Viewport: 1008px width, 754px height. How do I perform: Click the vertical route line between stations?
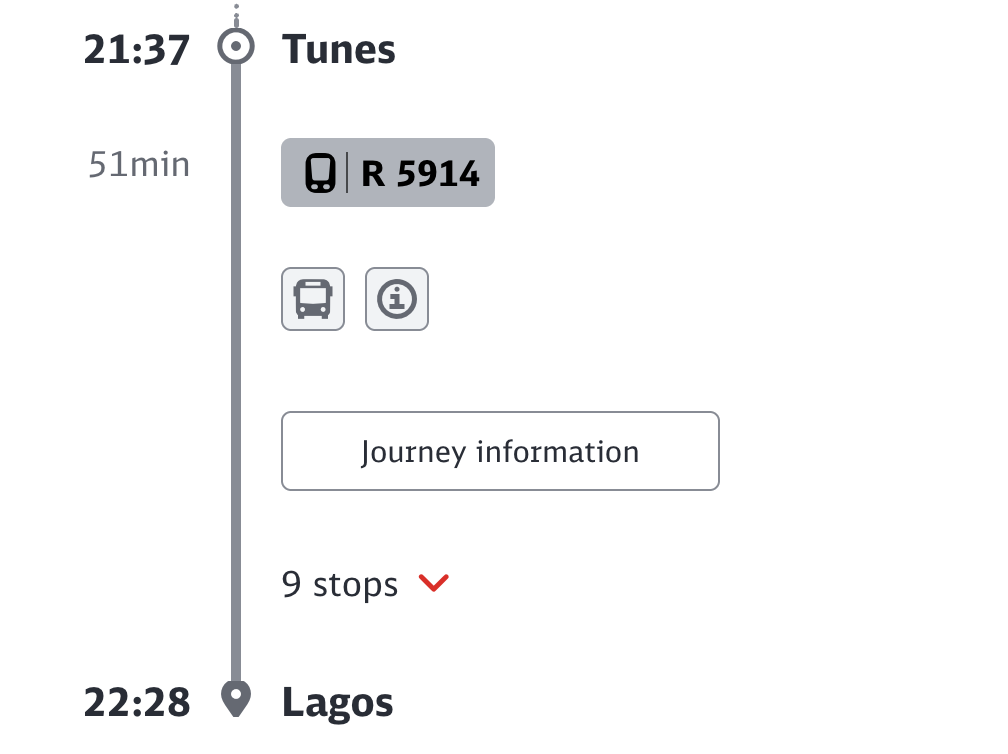point(236,373)
